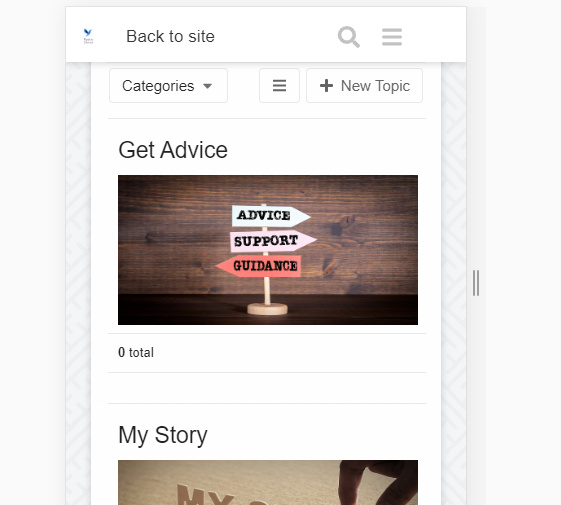This screenshot has height=505, width=561.
Task: Go back using Back to site link
Action: (x=170, y=36)
